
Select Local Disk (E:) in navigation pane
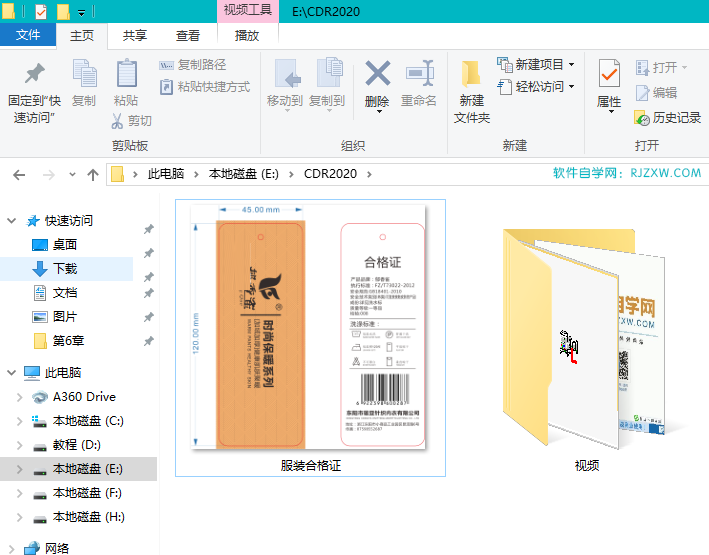pos(78,469)
